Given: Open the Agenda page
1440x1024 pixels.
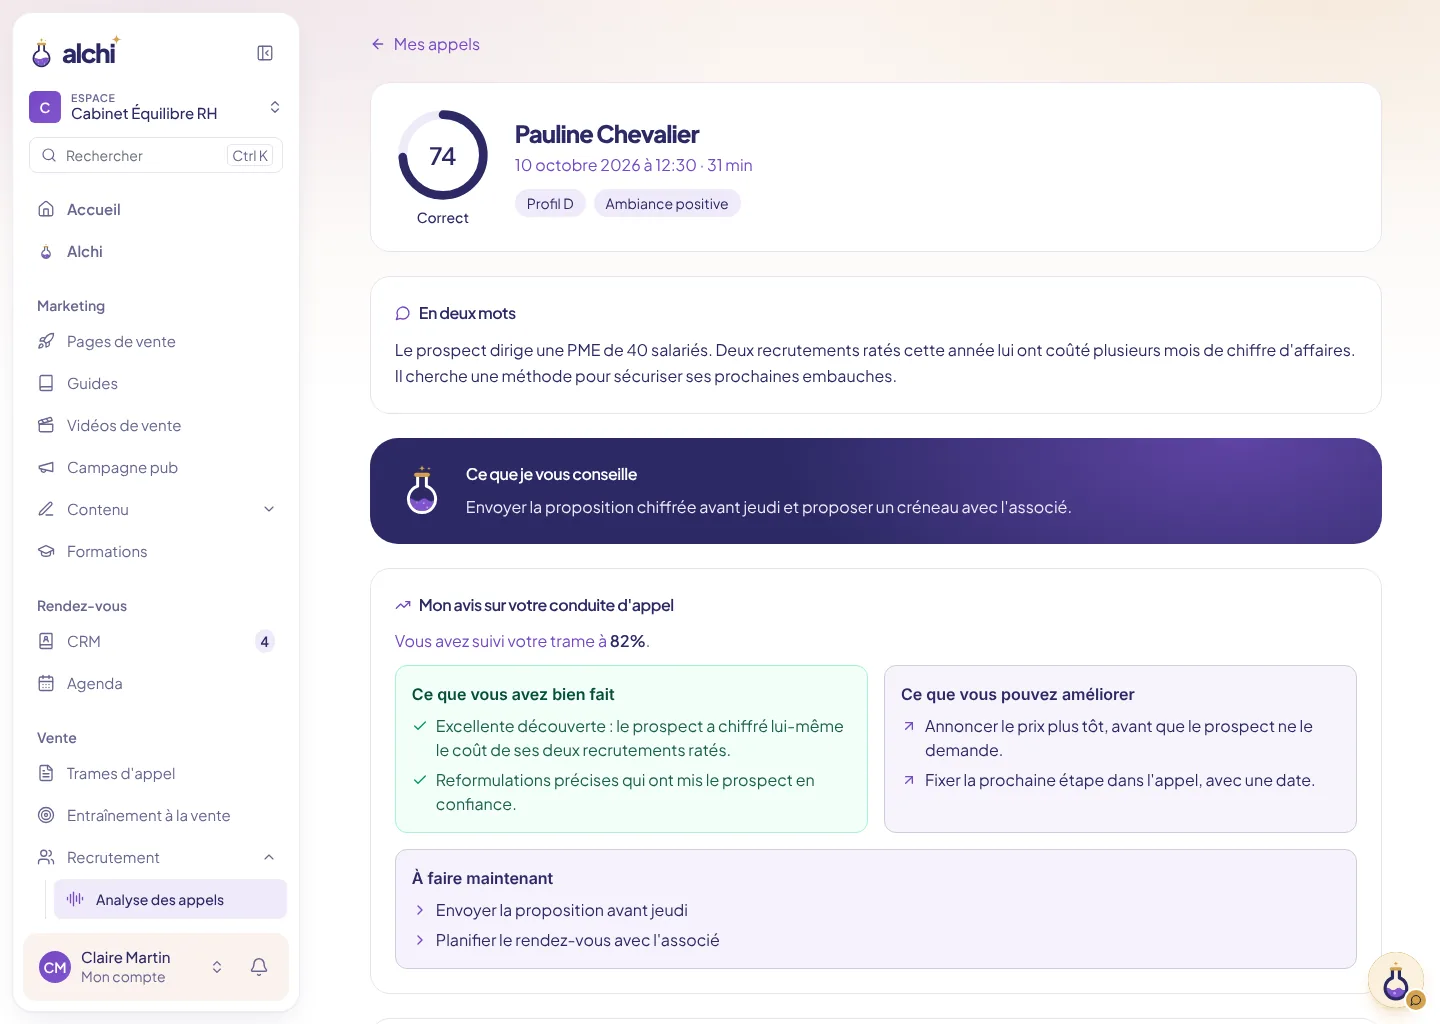Looking at the screenshot, I should pos(156,683).
